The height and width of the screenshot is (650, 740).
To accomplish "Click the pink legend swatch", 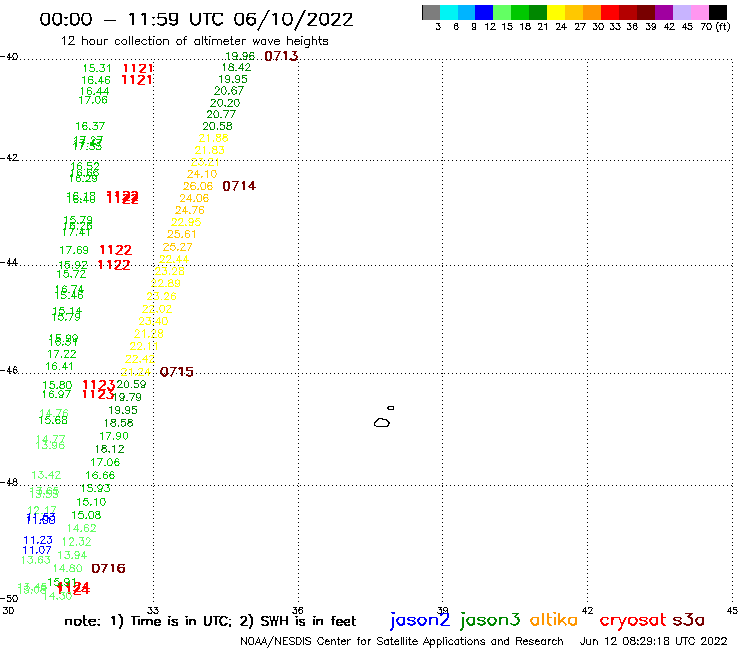I will tap(699, 12).
